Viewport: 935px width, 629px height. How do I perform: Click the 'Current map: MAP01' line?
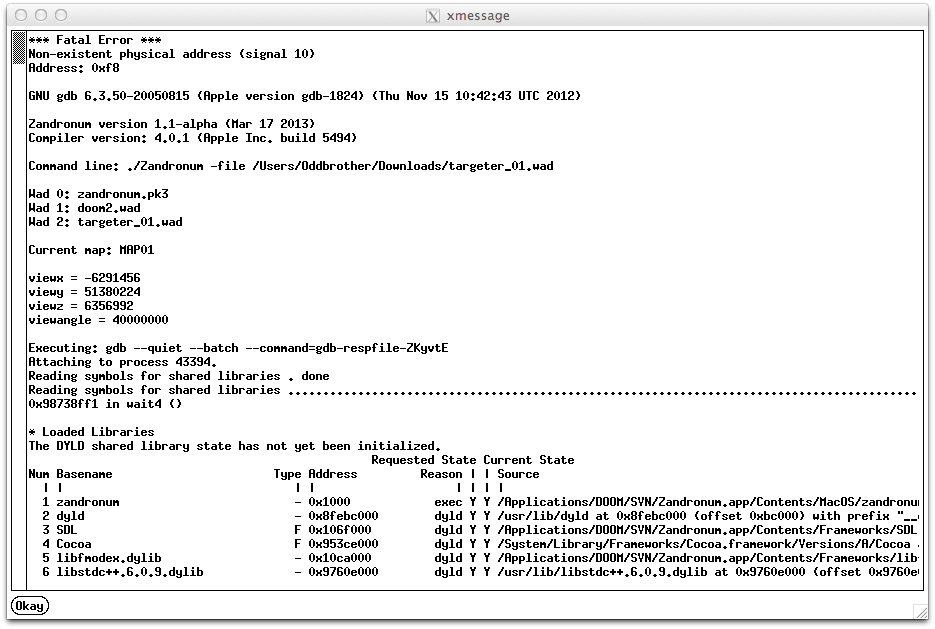[91, 250]
